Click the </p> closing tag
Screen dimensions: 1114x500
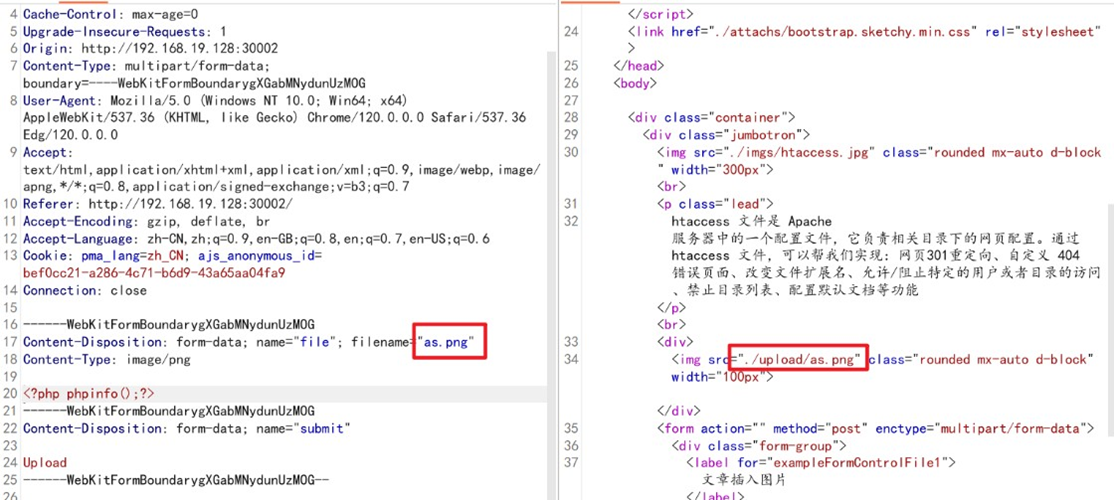pyautogui.click(x=671, y=308)
